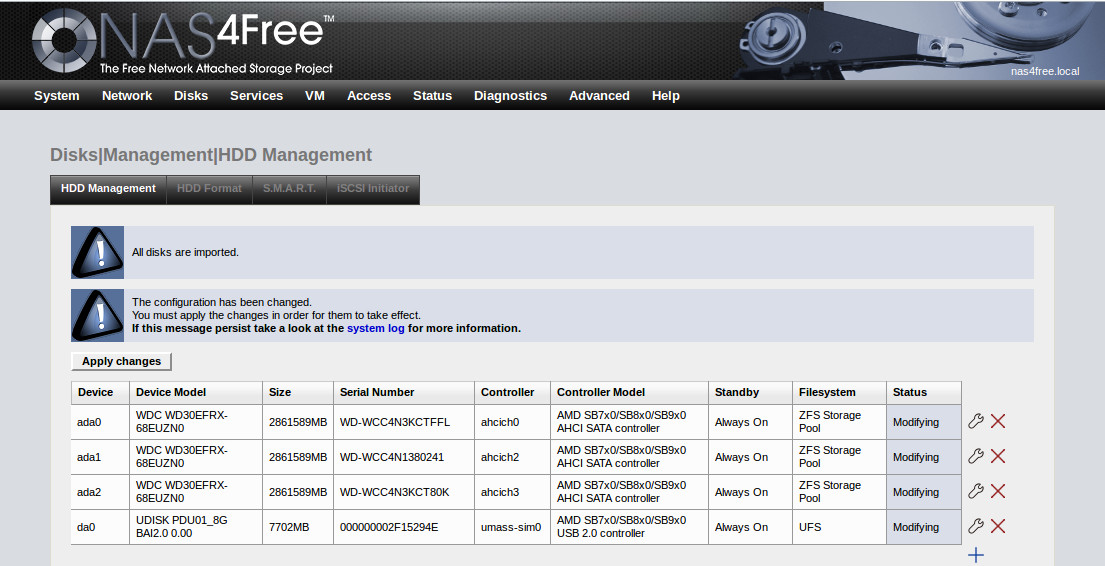This screenshot has width=1105, height=566.
Task: Follow the system log link
Action: pyautogui.click(x=376, y=328)
